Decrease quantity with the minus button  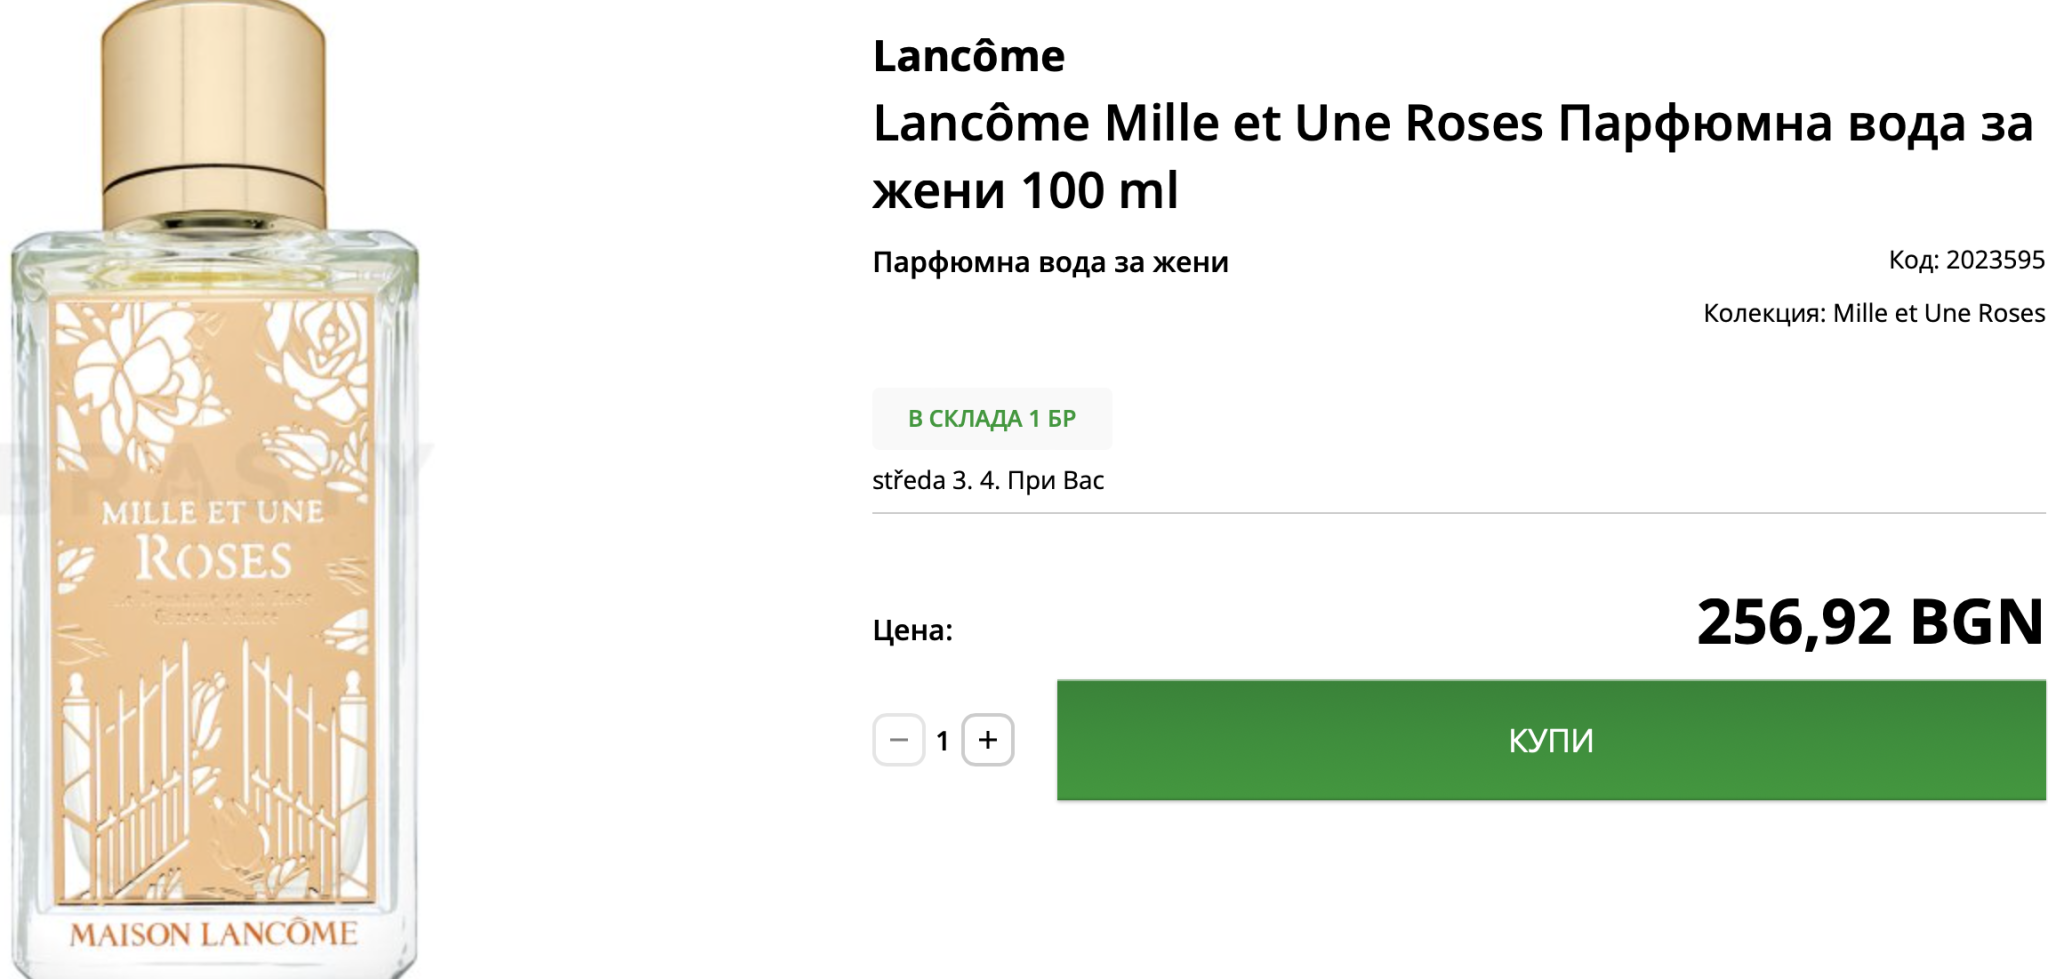click(898, 740)
